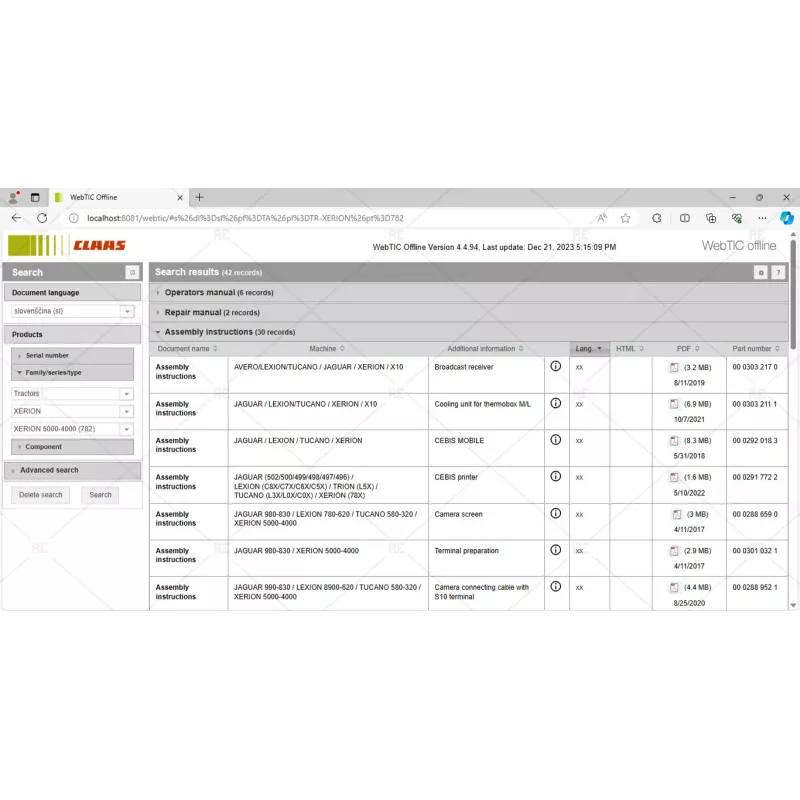Open the document language dropdown
Image resolution: width=800 pixels, height=800 pixels.
click(127, 312)
